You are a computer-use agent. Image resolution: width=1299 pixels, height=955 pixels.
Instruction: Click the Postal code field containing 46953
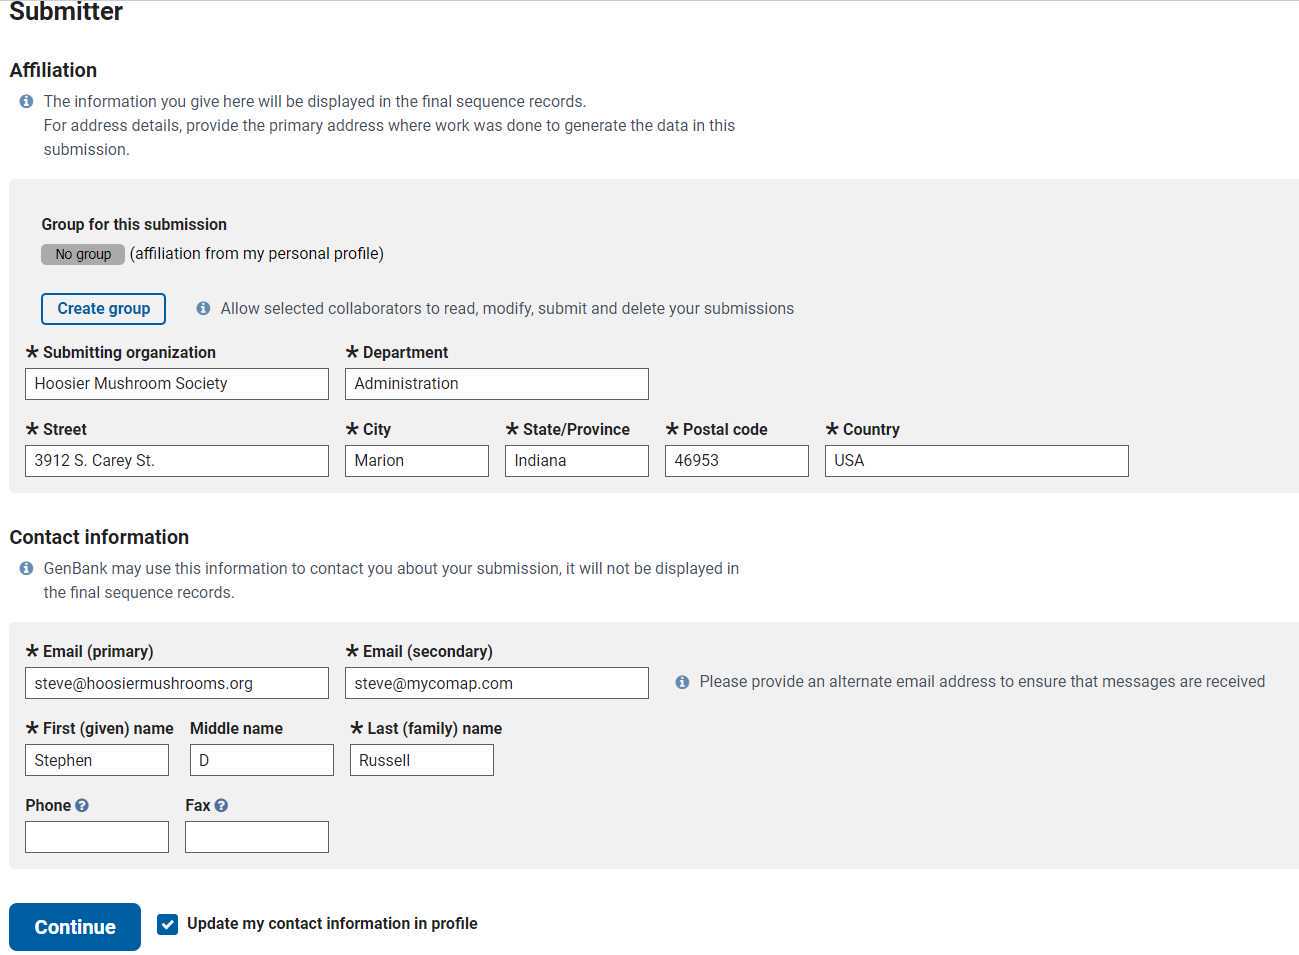(x=737, y=461)
